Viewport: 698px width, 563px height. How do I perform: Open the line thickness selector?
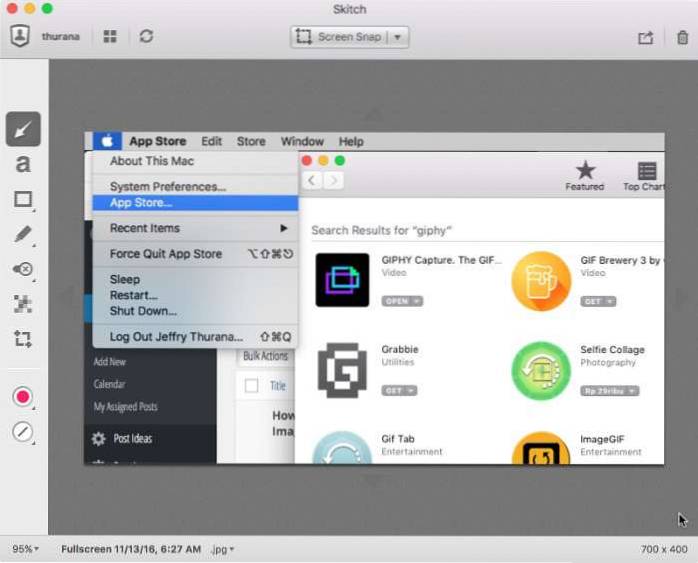23,431
